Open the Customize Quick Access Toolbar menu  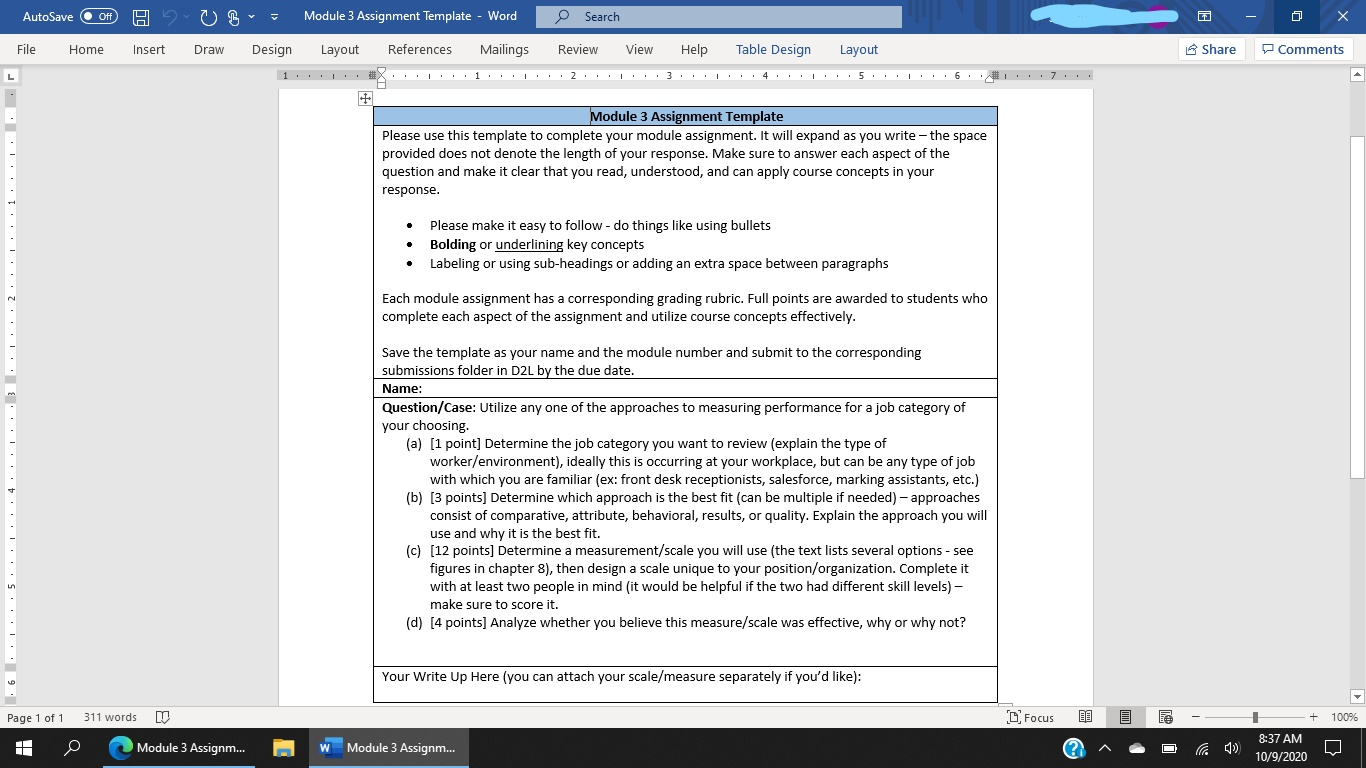tap(273, 16)
